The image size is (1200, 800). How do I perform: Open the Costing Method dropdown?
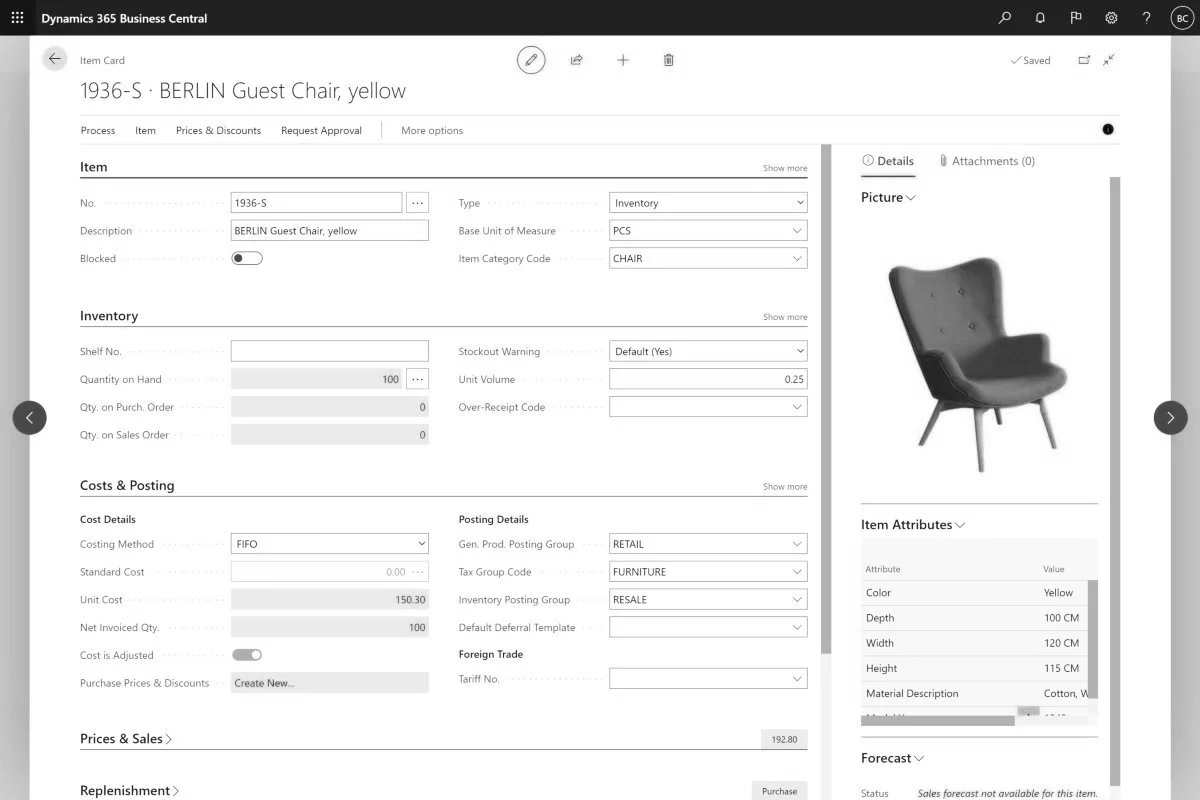coord(330,544)
